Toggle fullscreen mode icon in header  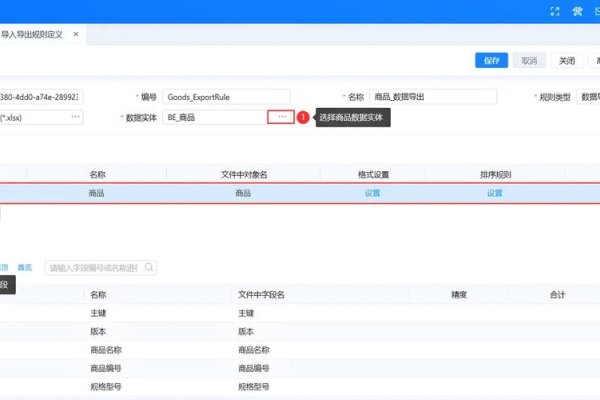555,11
